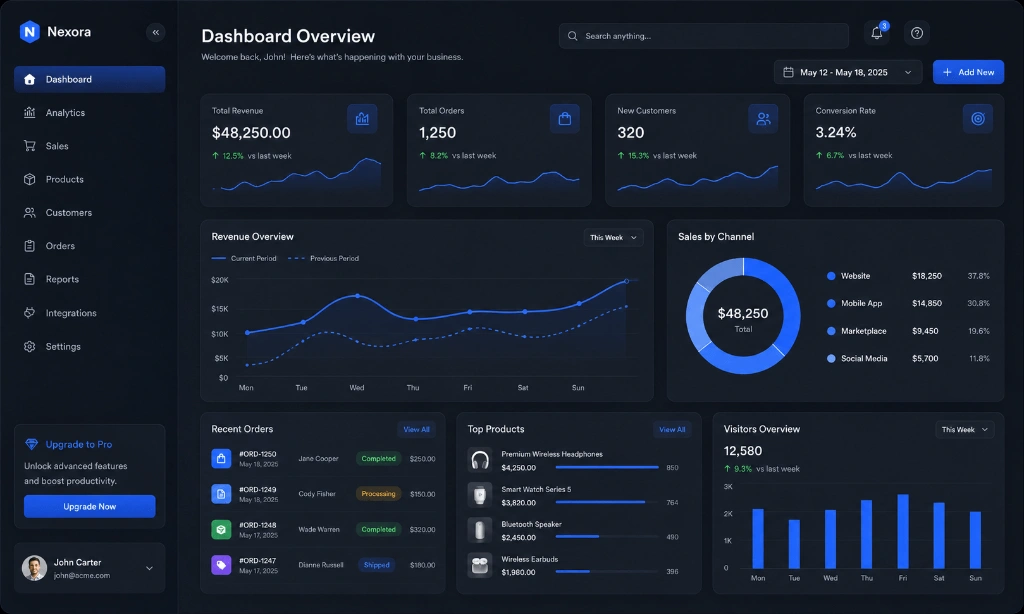
Task: Click the Premium Wireless Headphones sales bar
Action: (x=607, y=468)
